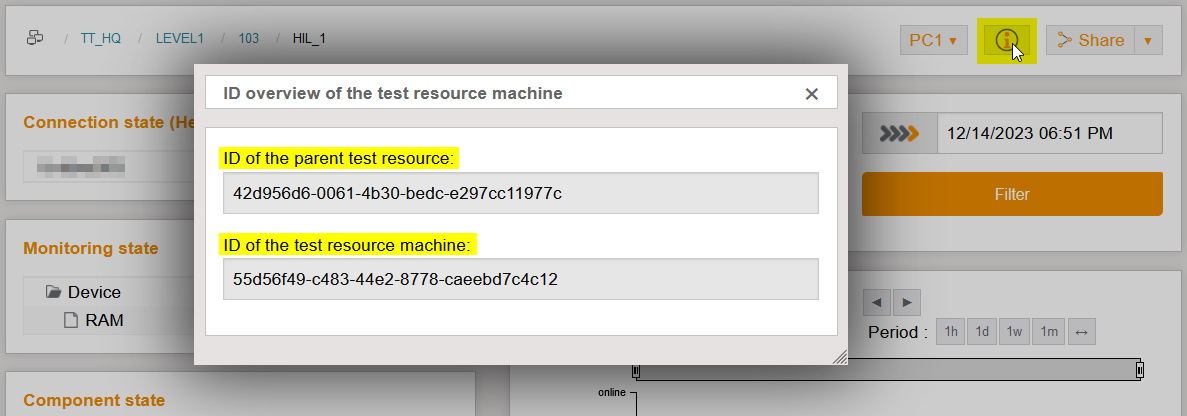Image resolution: width=1187 pixels, height=416 pixels.
Task: Open the PC1 dropdown
Action: (933, 41)
